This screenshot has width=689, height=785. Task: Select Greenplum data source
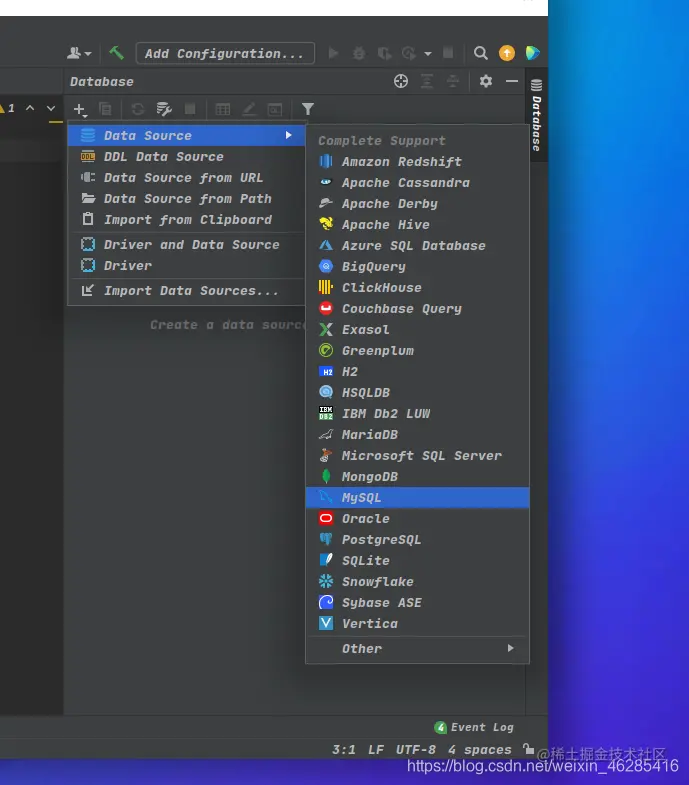417,351
